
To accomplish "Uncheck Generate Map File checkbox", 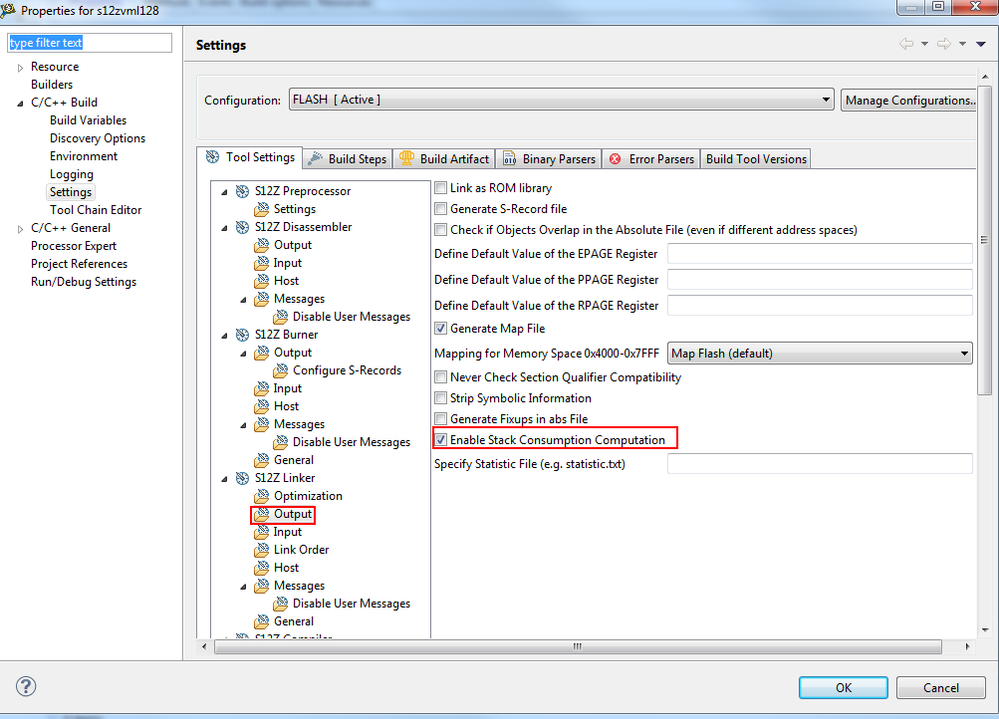I will (x=440, y=329).
